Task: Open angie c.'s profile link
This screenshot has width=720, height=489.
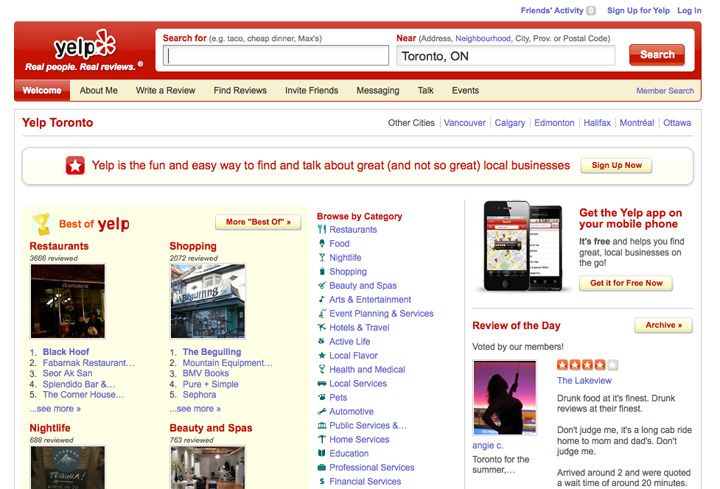Action: 488,445
